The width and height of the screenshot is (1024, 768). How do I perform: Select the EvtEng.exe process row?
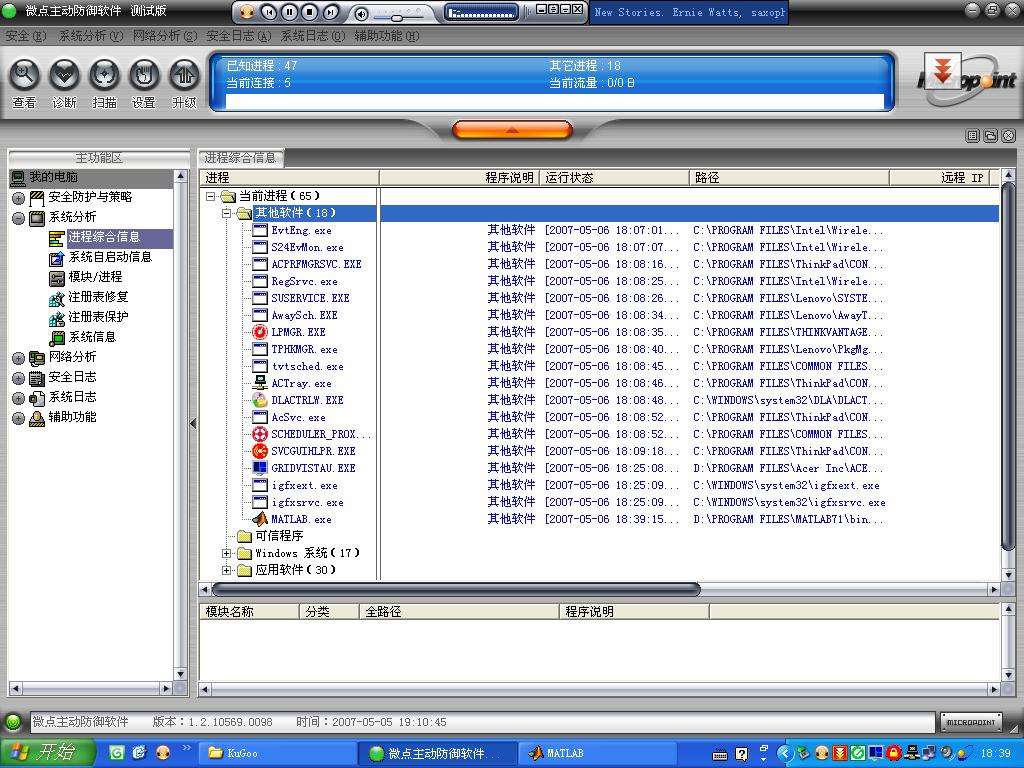pyautogui.click(x=601, y=230)
